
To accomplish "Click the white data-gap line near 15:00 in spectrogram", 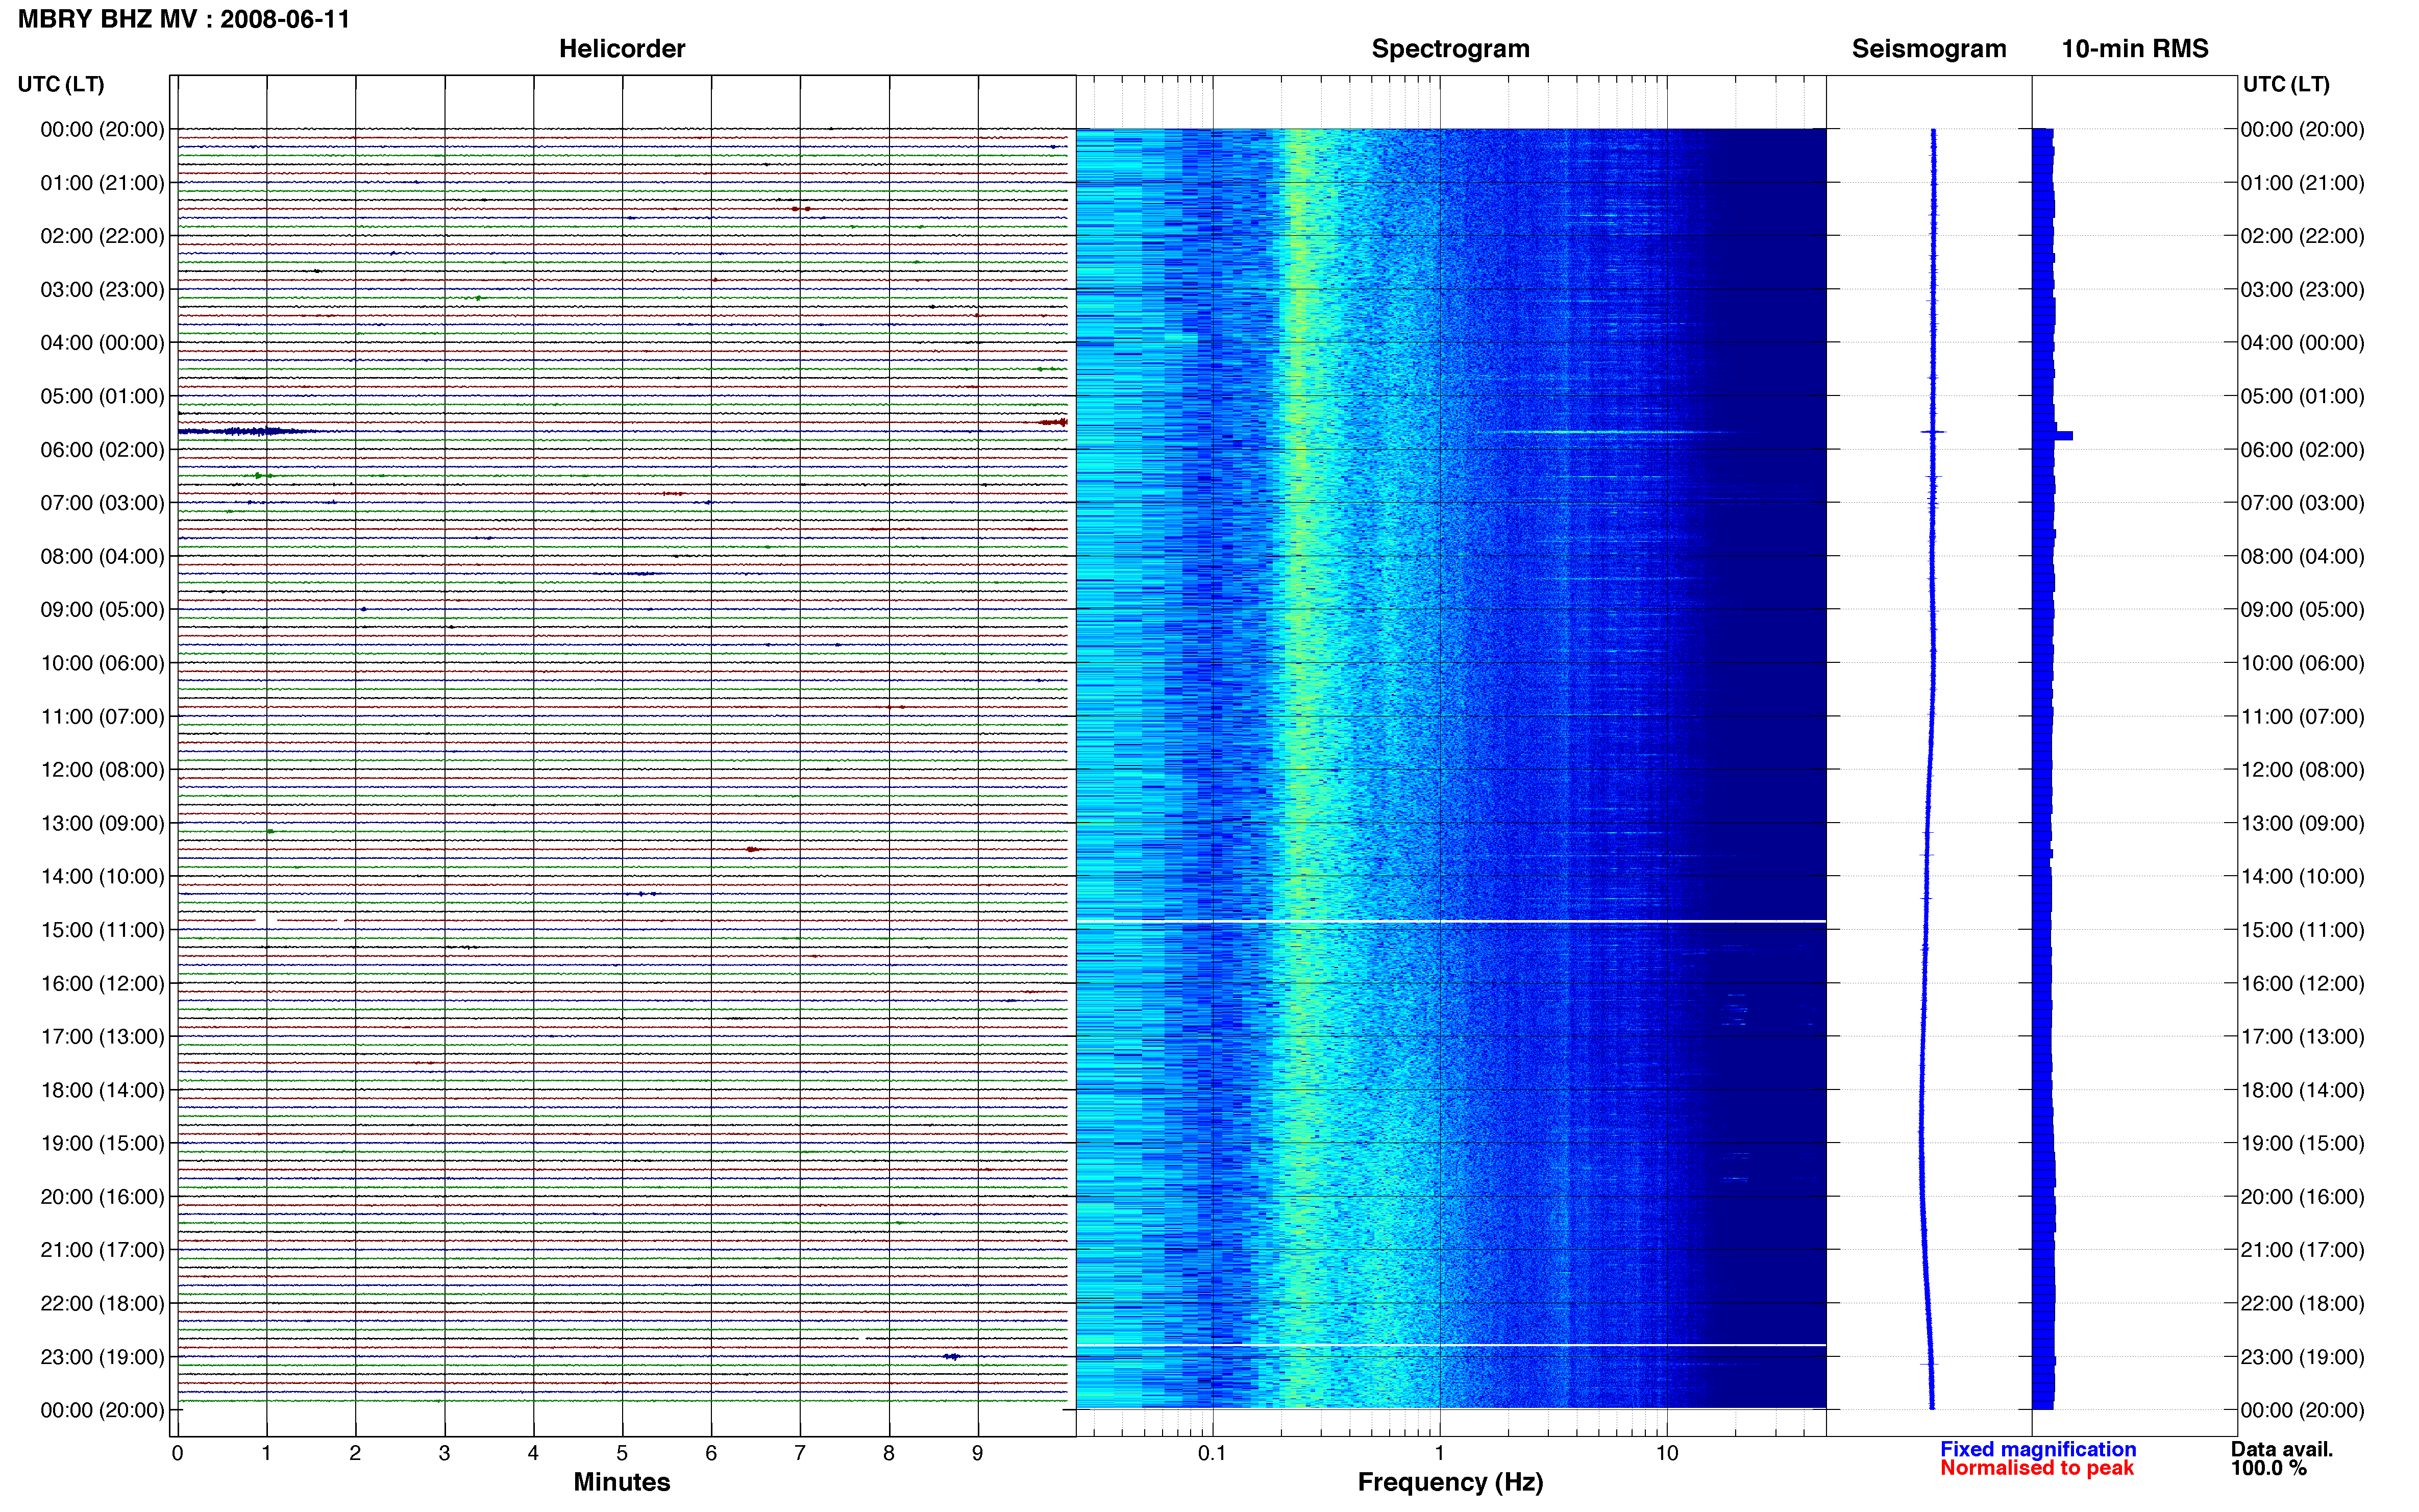I will (x=1450, y=921).
